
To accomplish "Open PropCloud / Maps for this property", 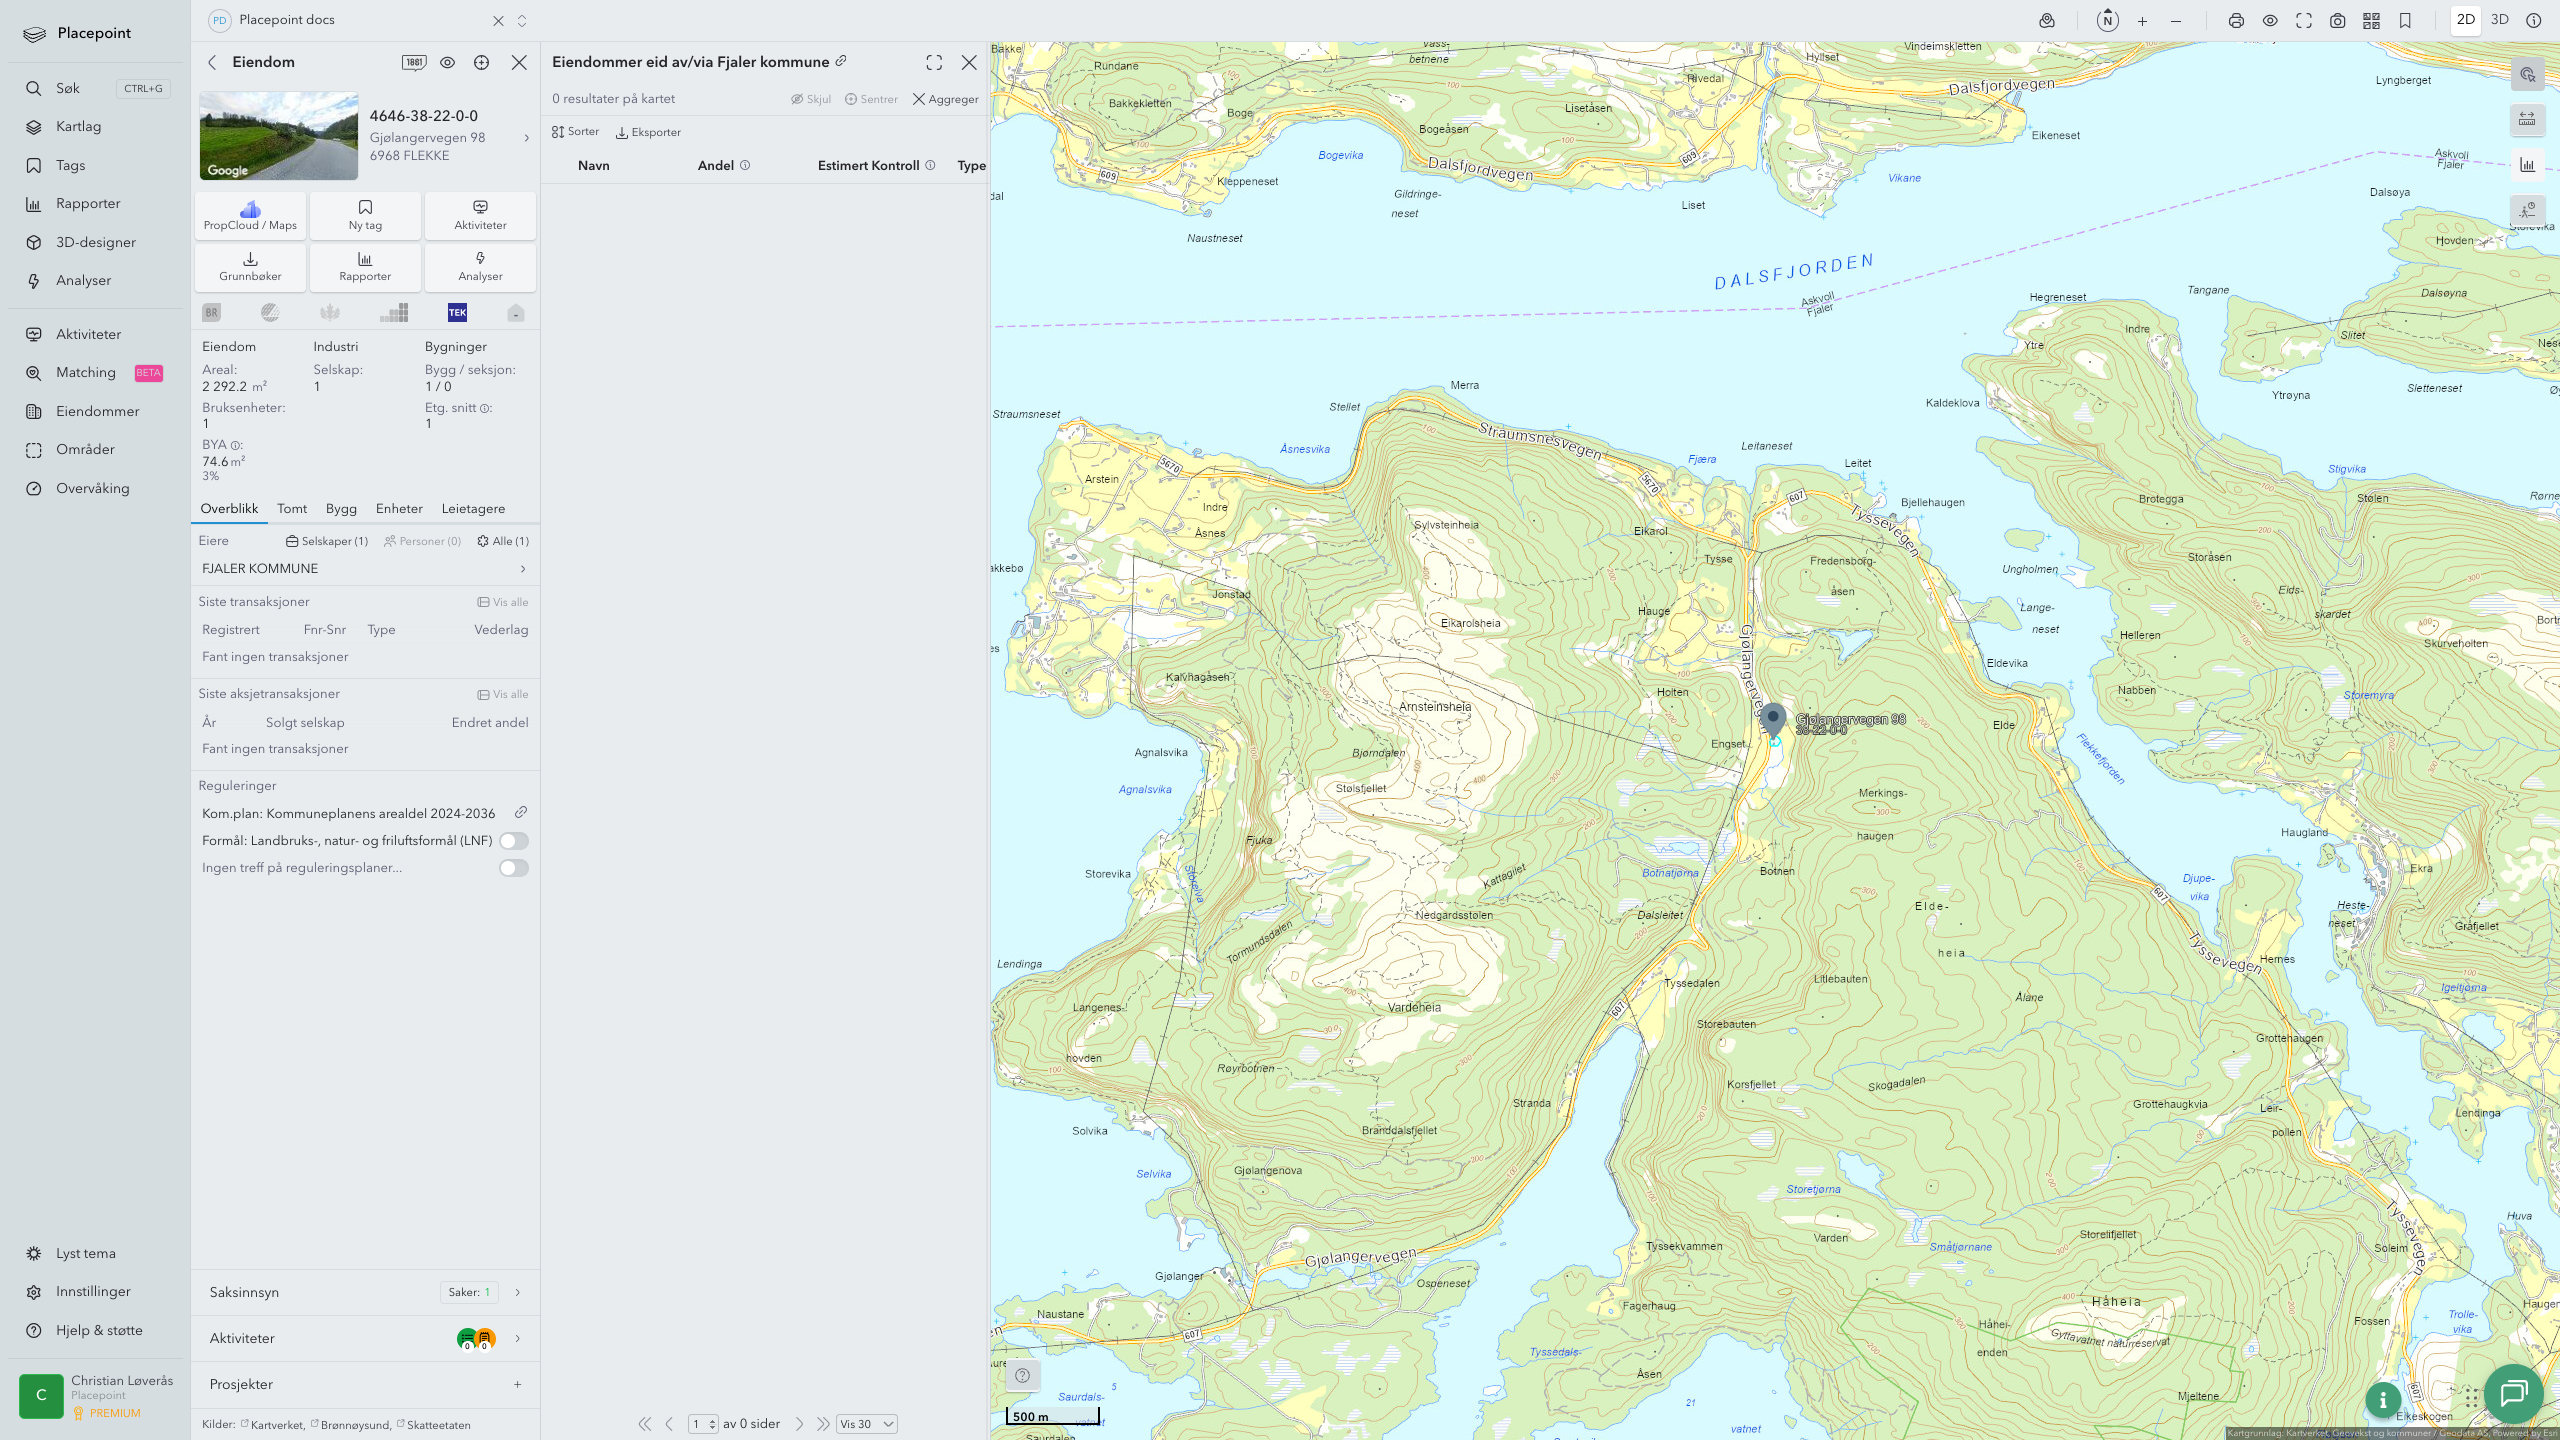I will pyautogui.click(x=250, y=216).
